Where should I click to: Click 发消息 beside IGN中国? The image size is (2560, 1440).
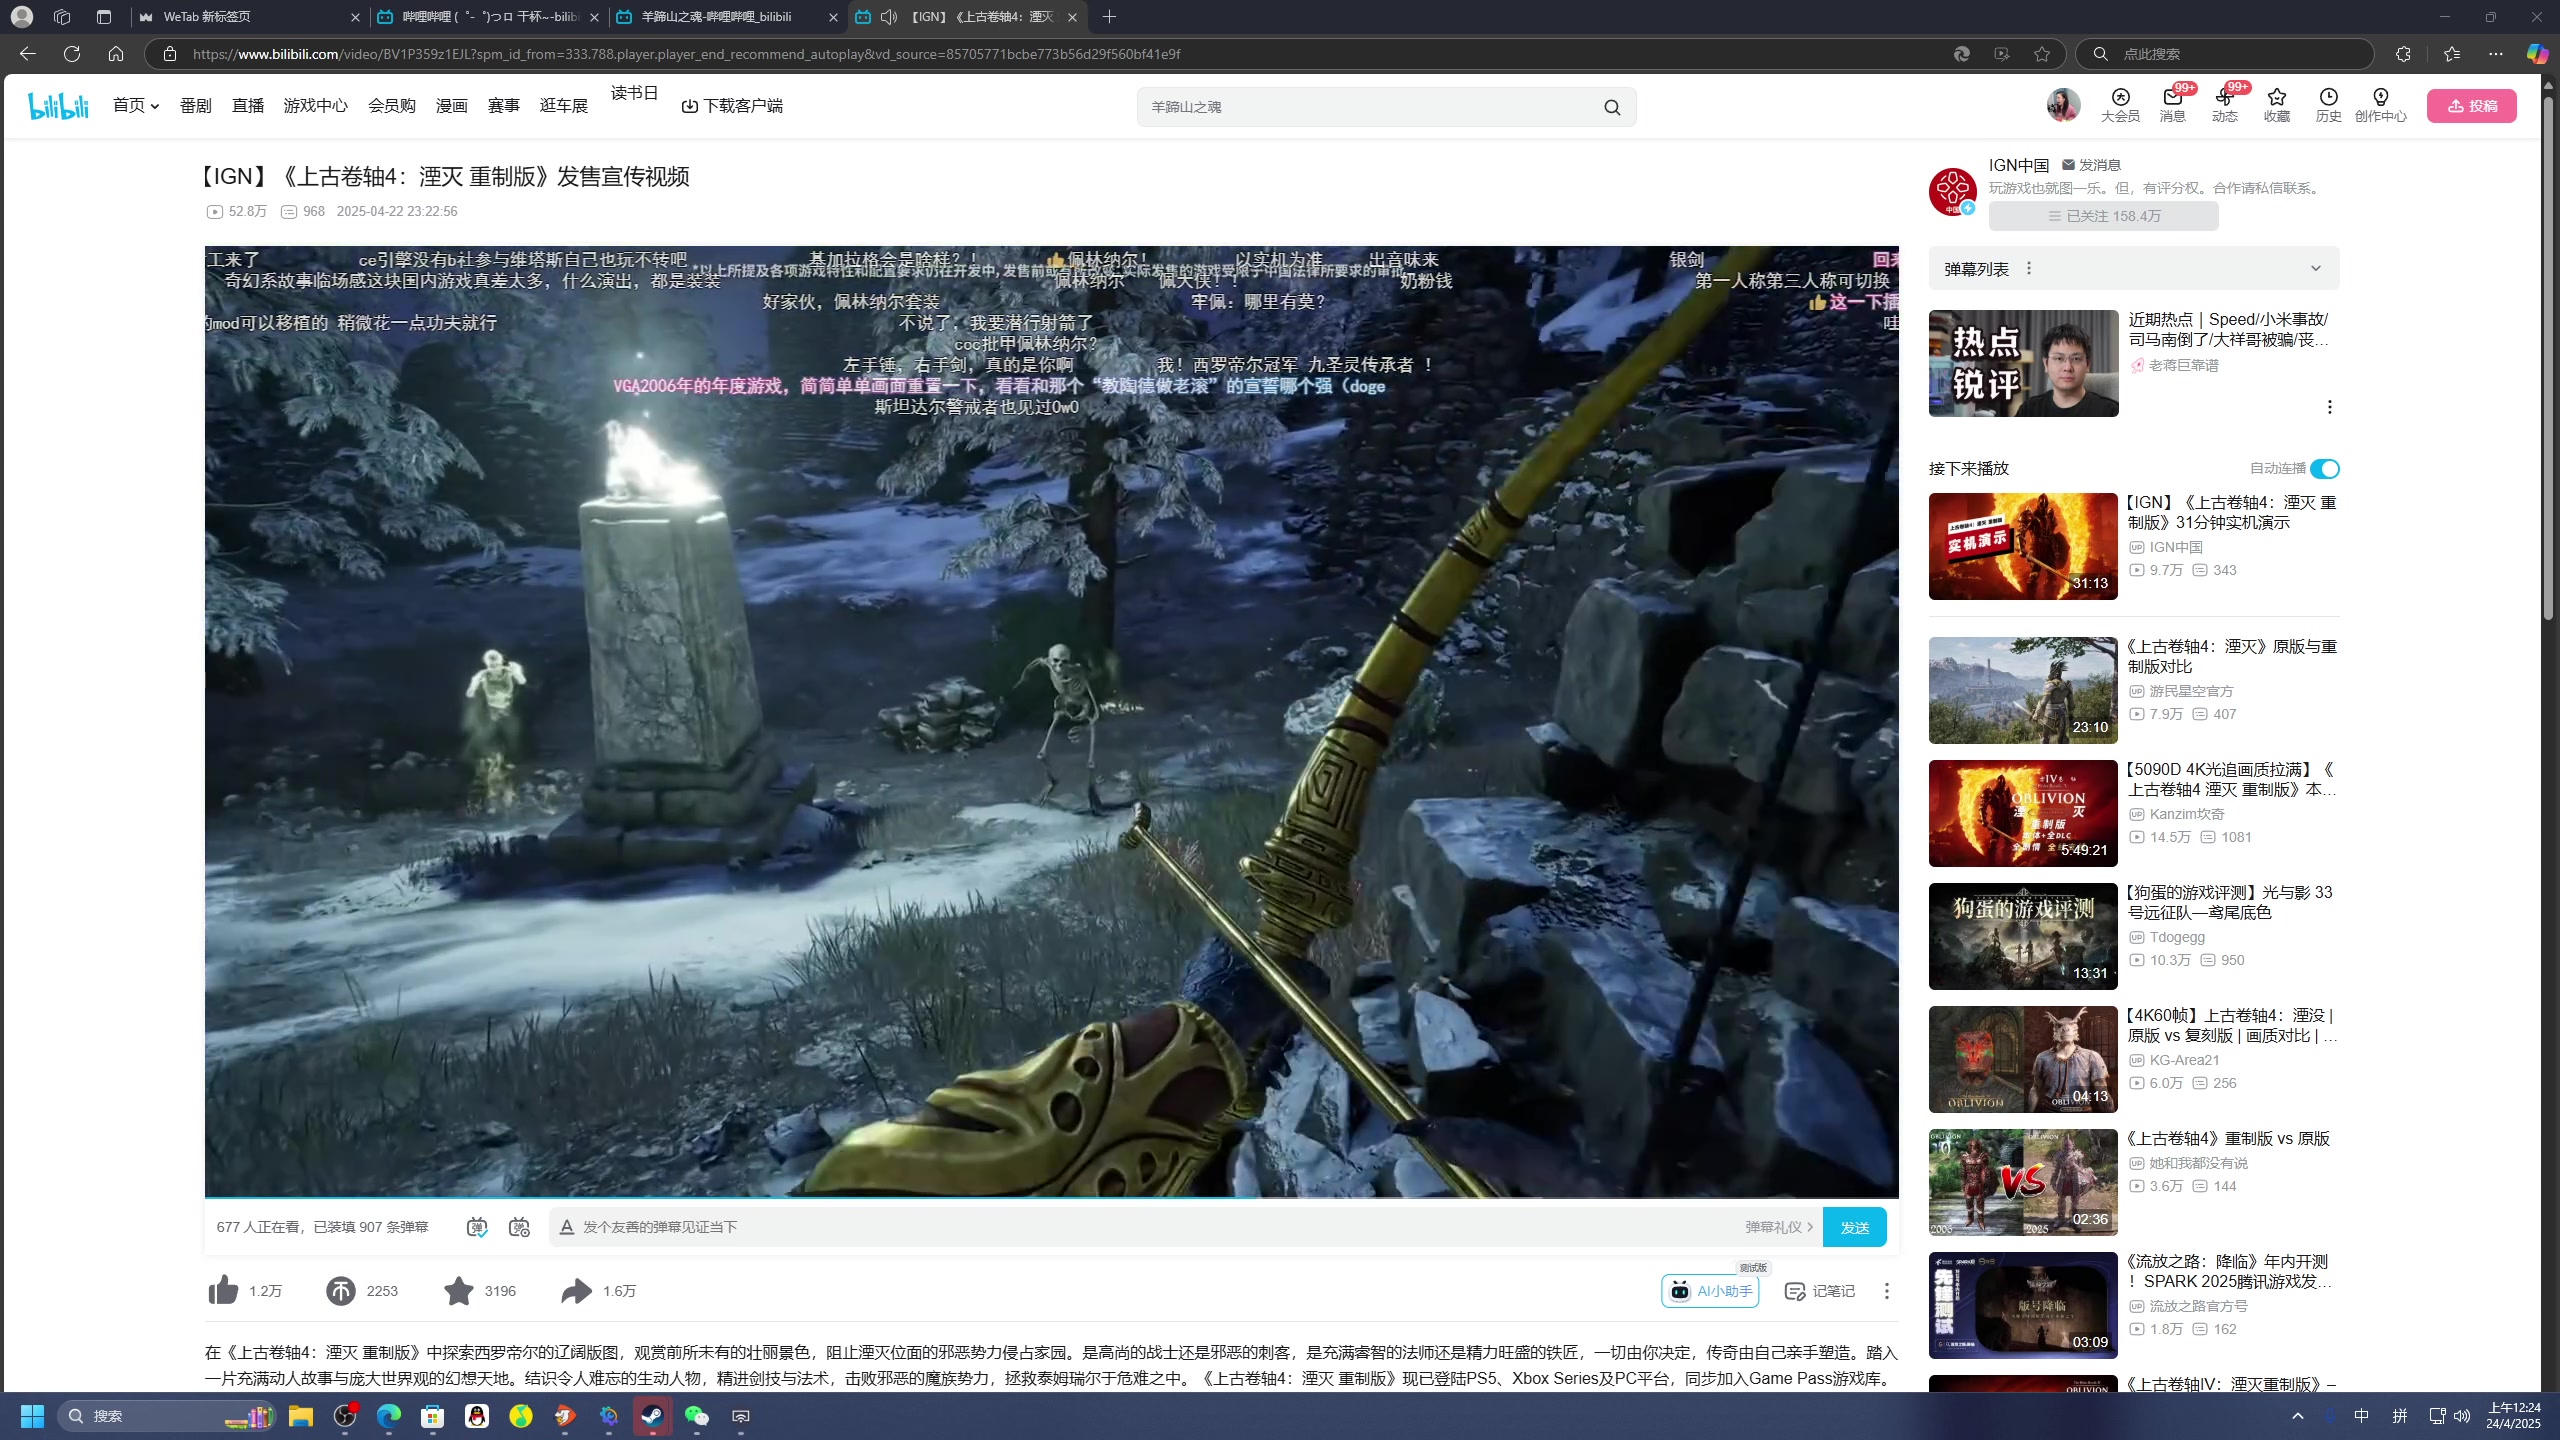pos(2091,165)
